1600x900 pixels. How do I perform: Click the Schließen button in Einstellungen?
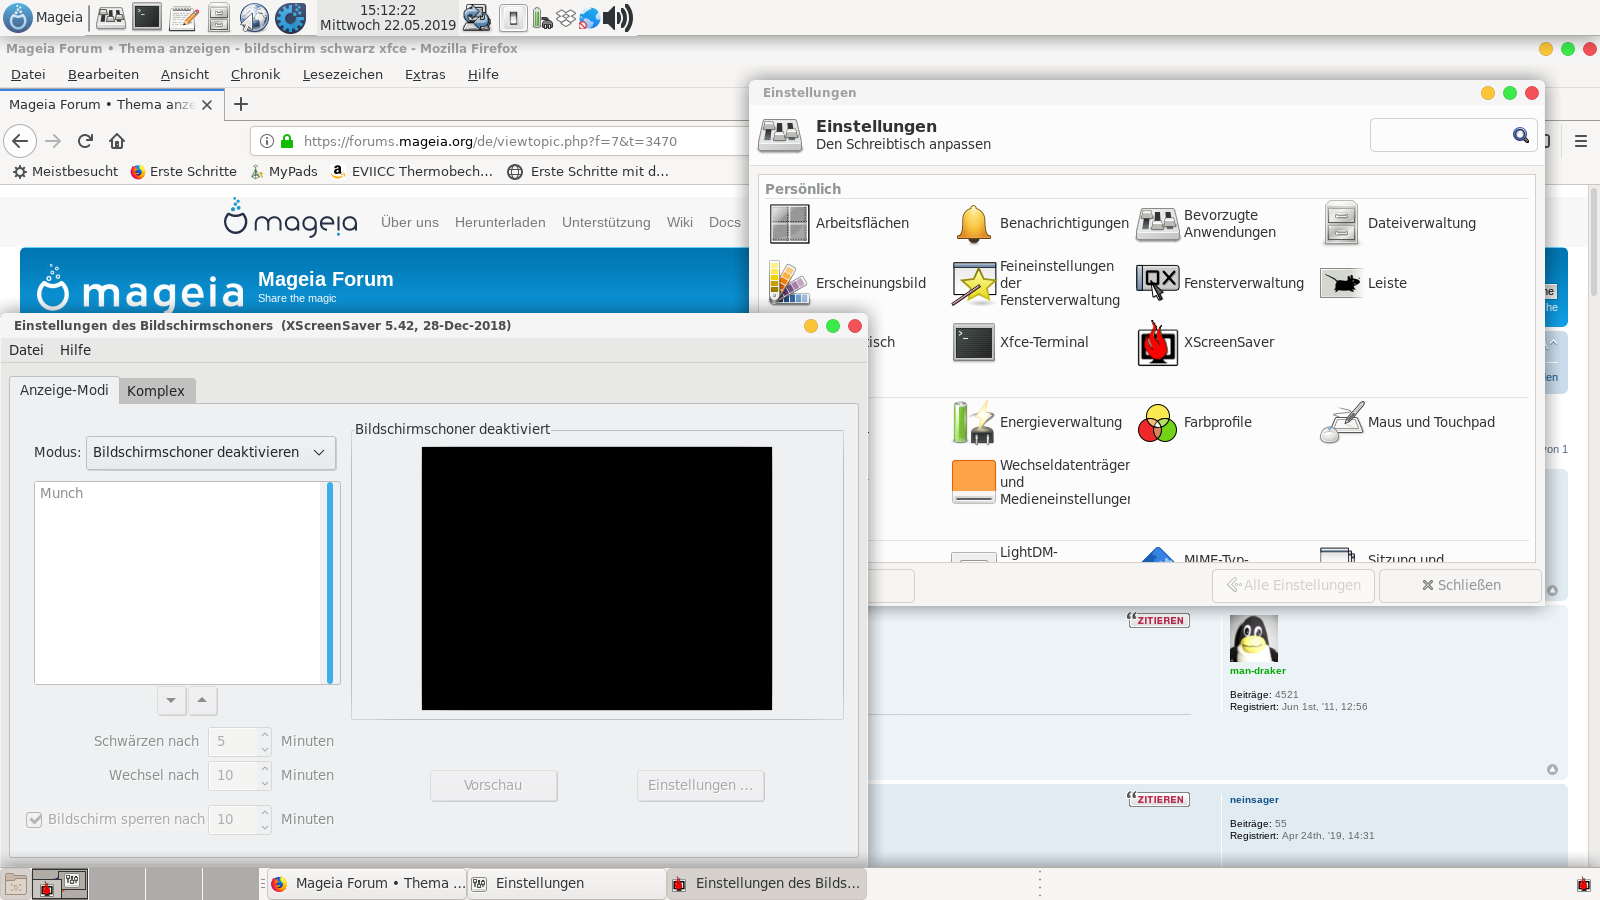point(1460,585)
